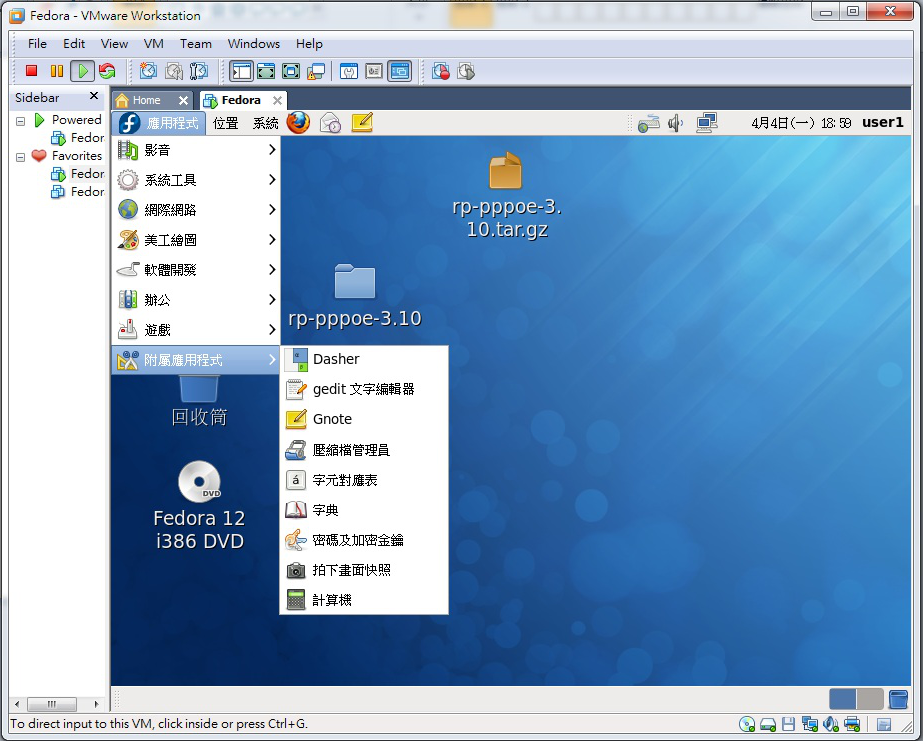Open the mail client panel icon
The height and width of the screenshot is (741, 923).
[x=330, y=122]
